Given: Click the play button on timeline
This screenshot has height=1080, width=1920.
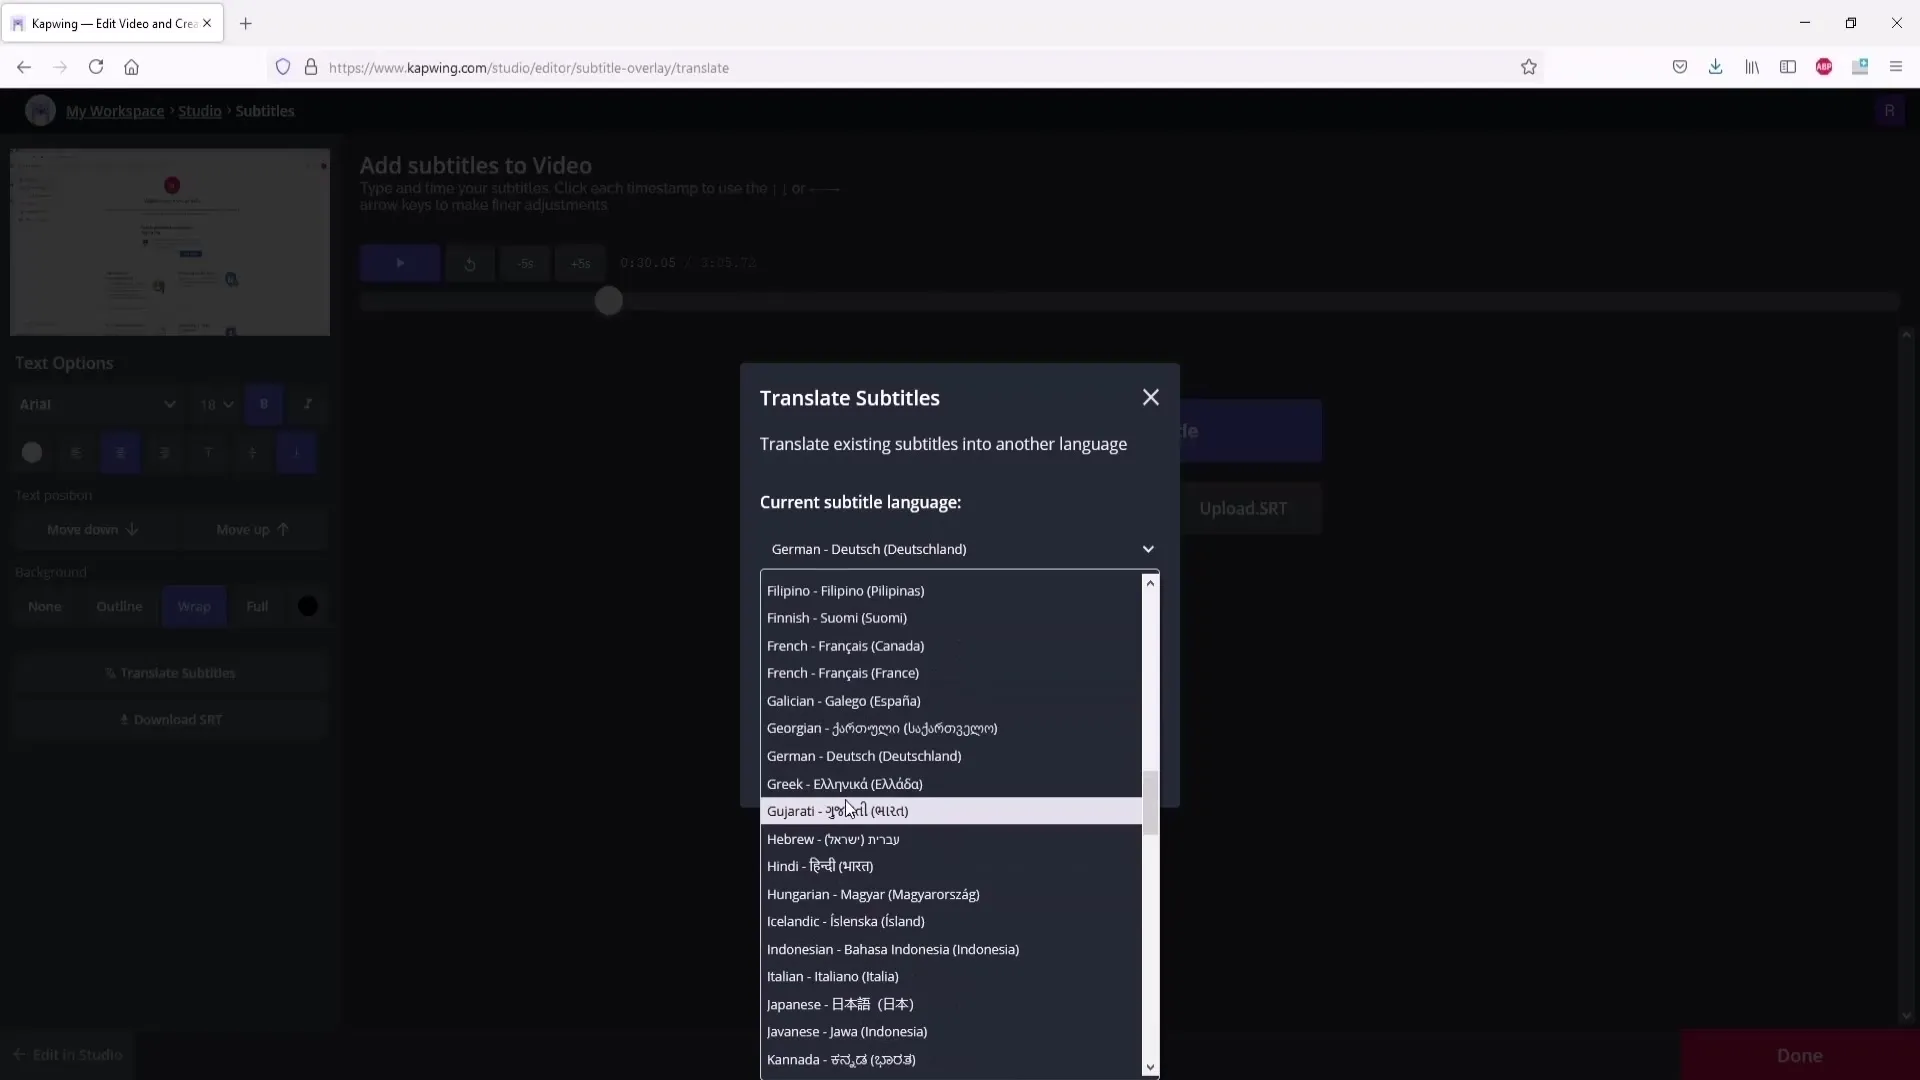Looking at the screenshot, I should [398, 262].
